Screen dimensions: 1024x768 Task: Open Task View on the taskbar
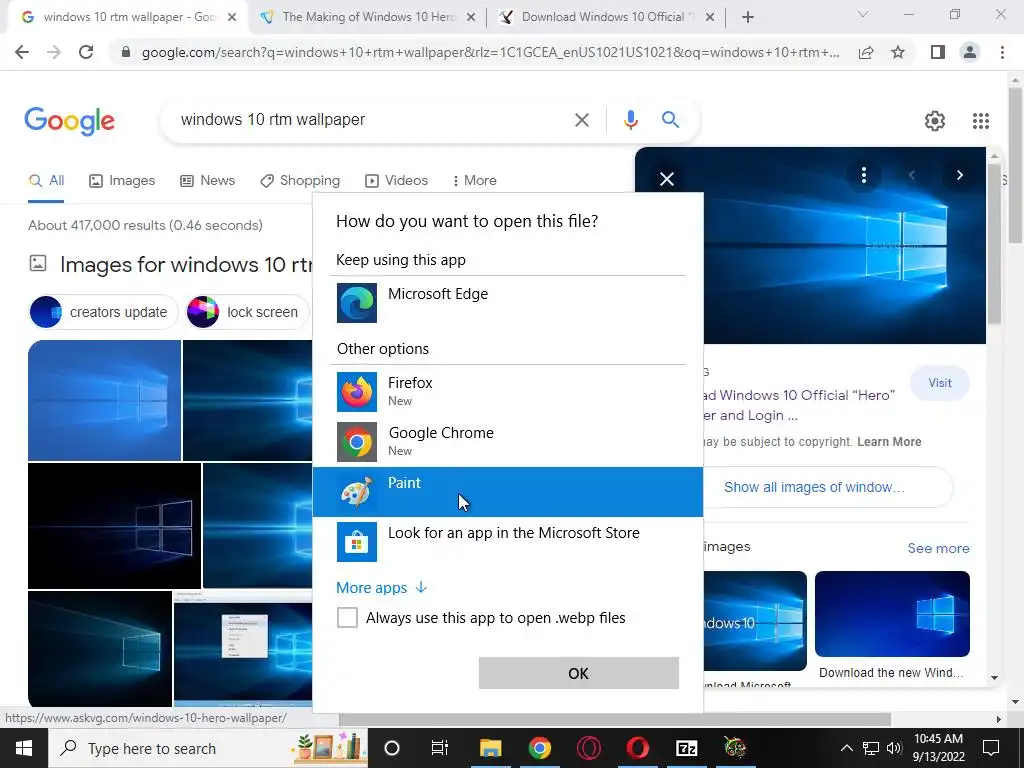[x=440, y=748]
